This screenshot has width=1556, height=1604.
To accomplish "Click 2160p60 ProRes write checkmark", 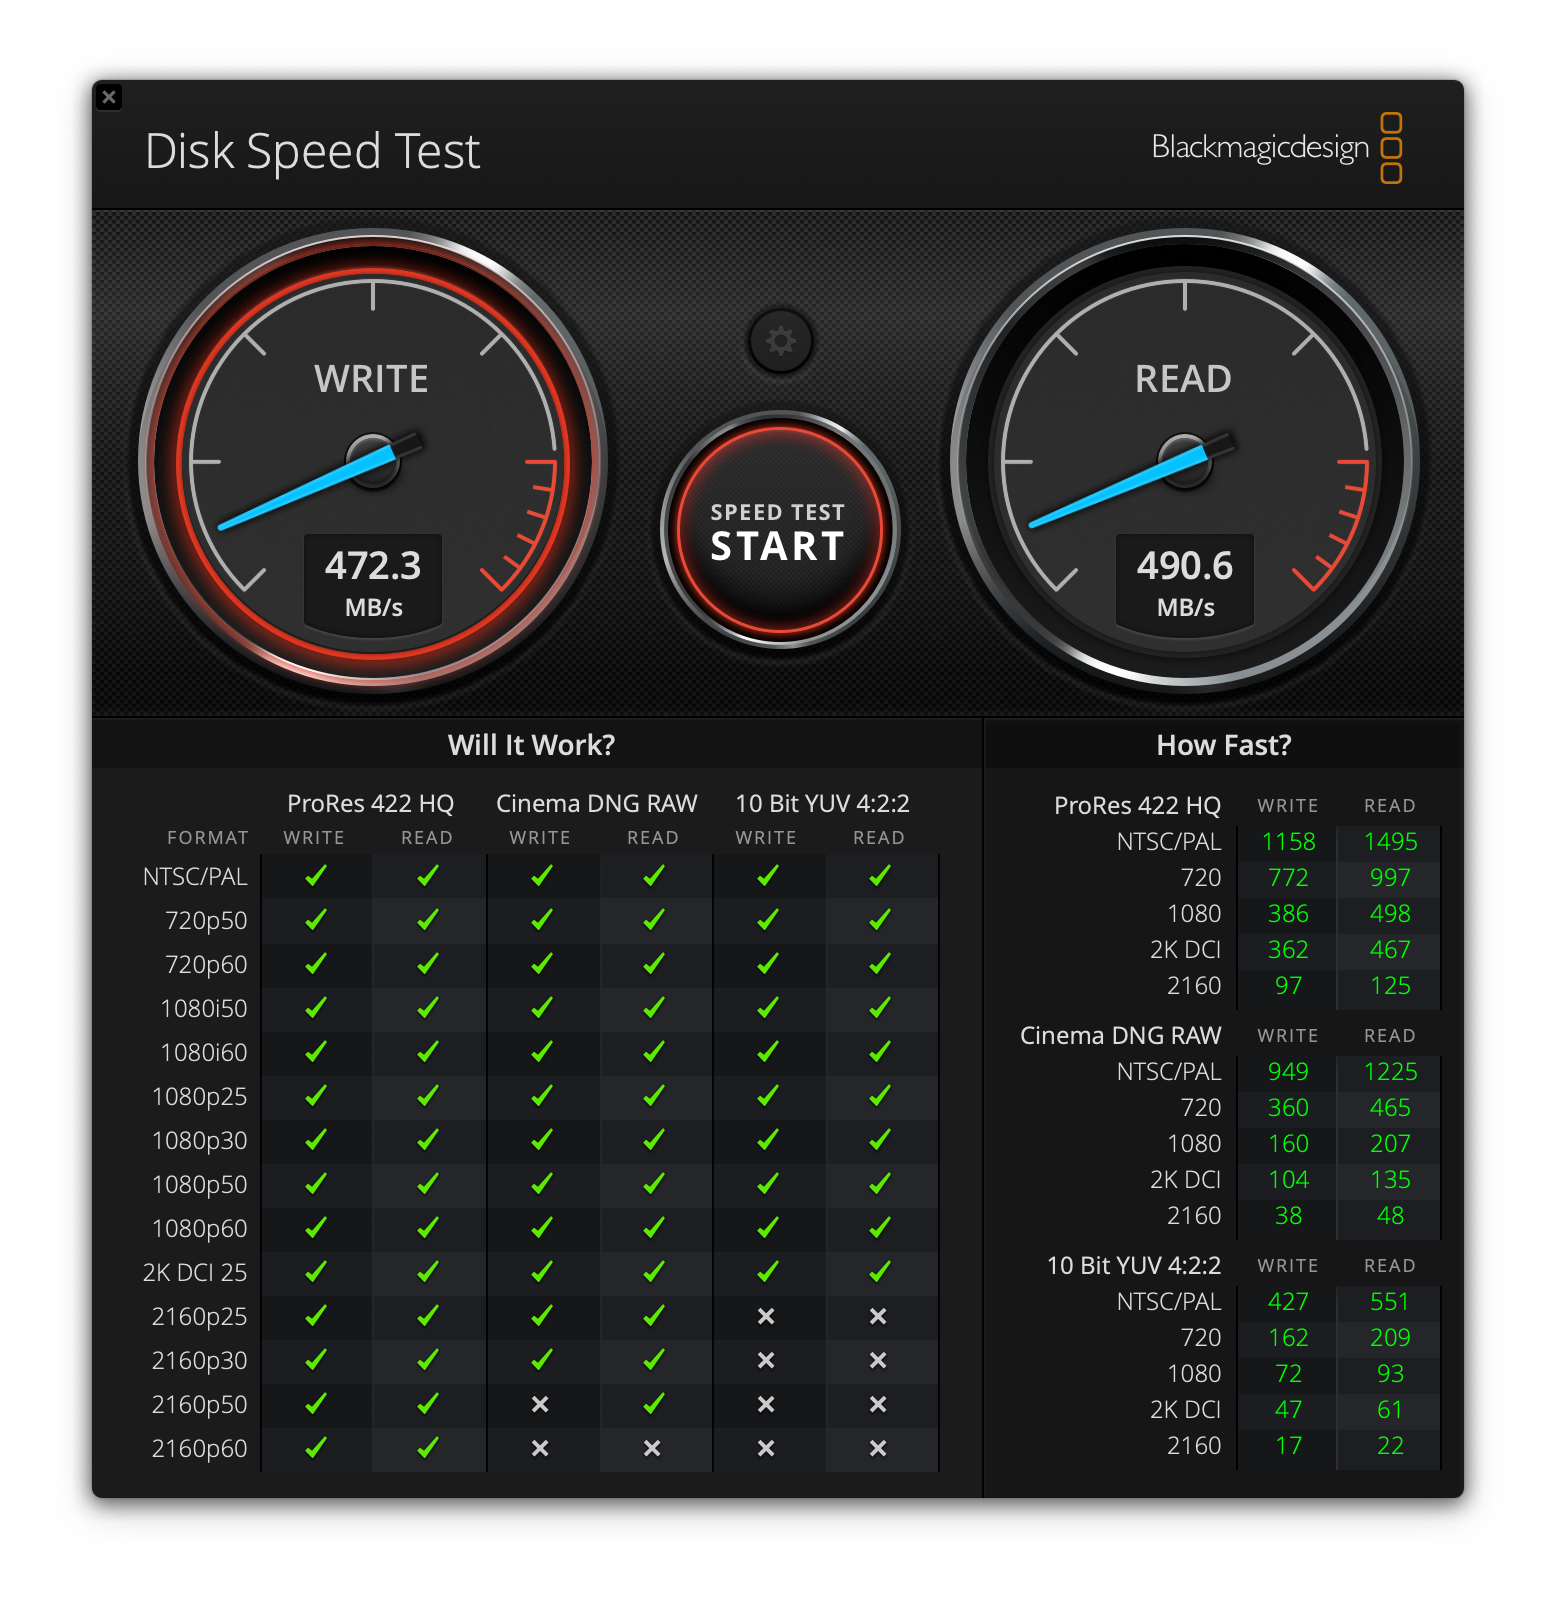I will [x=316, y=1448].
